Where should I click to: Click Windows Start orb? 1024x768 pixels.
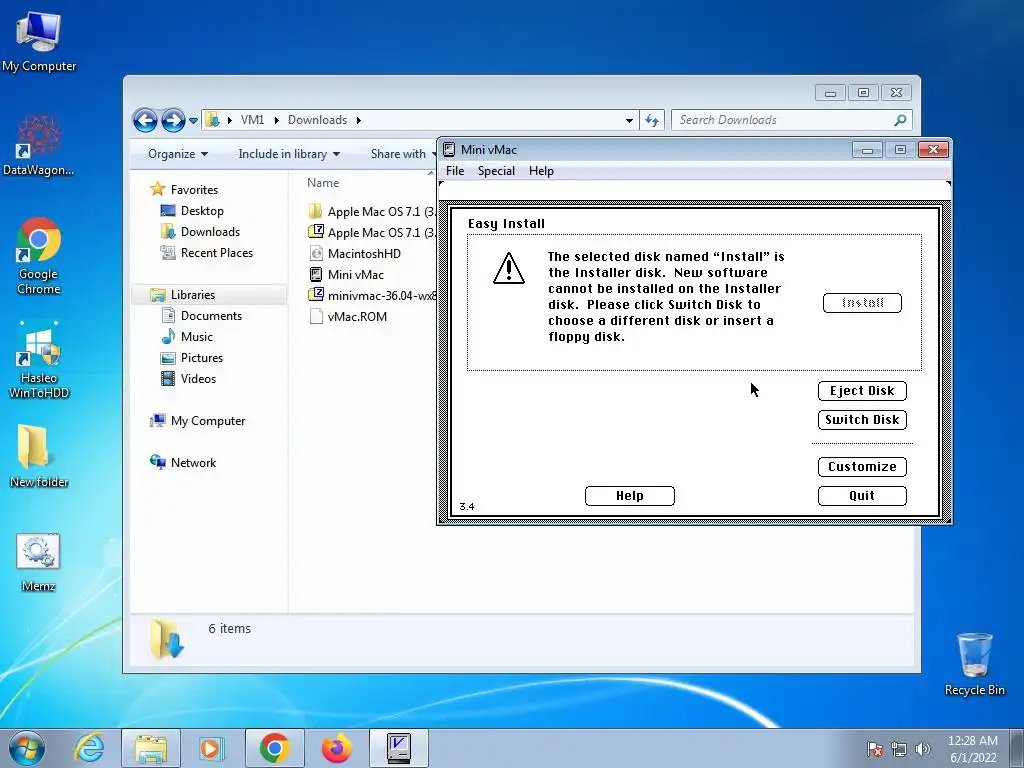click(x=26, y=748)
